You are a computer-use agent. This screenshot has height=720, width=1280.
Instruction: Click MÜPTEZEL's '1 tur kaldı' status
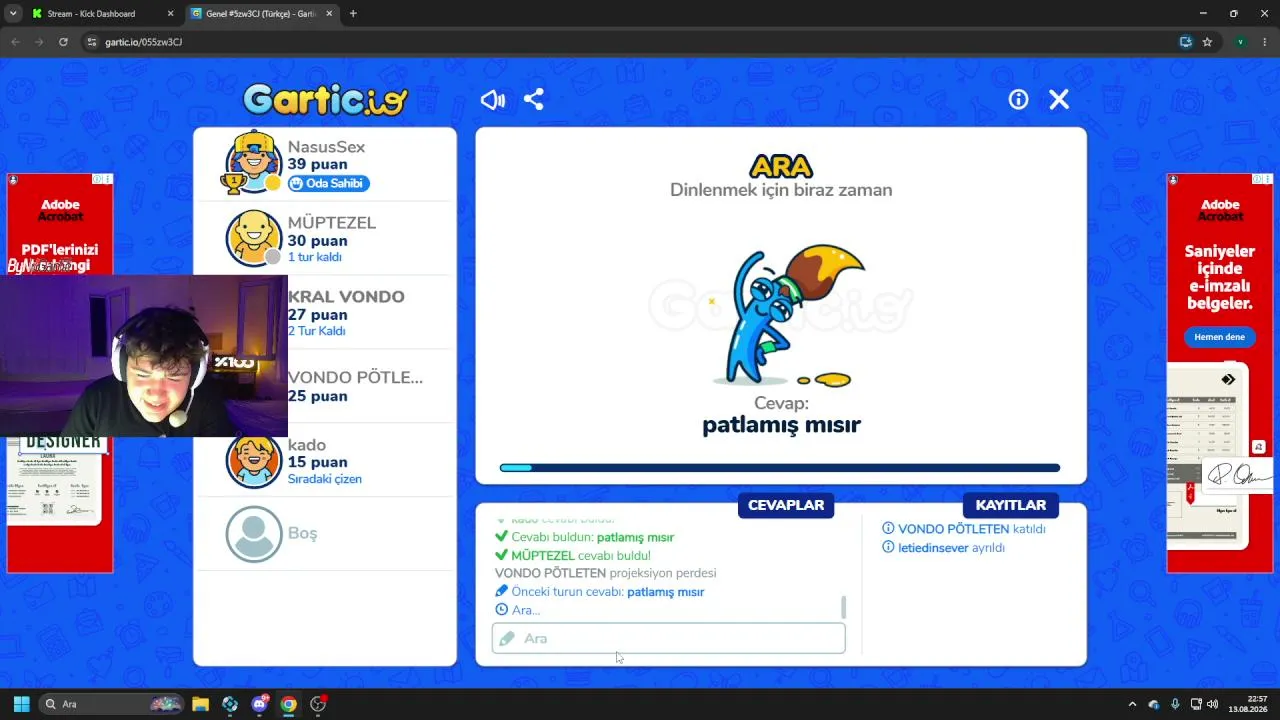pos(315,257)
